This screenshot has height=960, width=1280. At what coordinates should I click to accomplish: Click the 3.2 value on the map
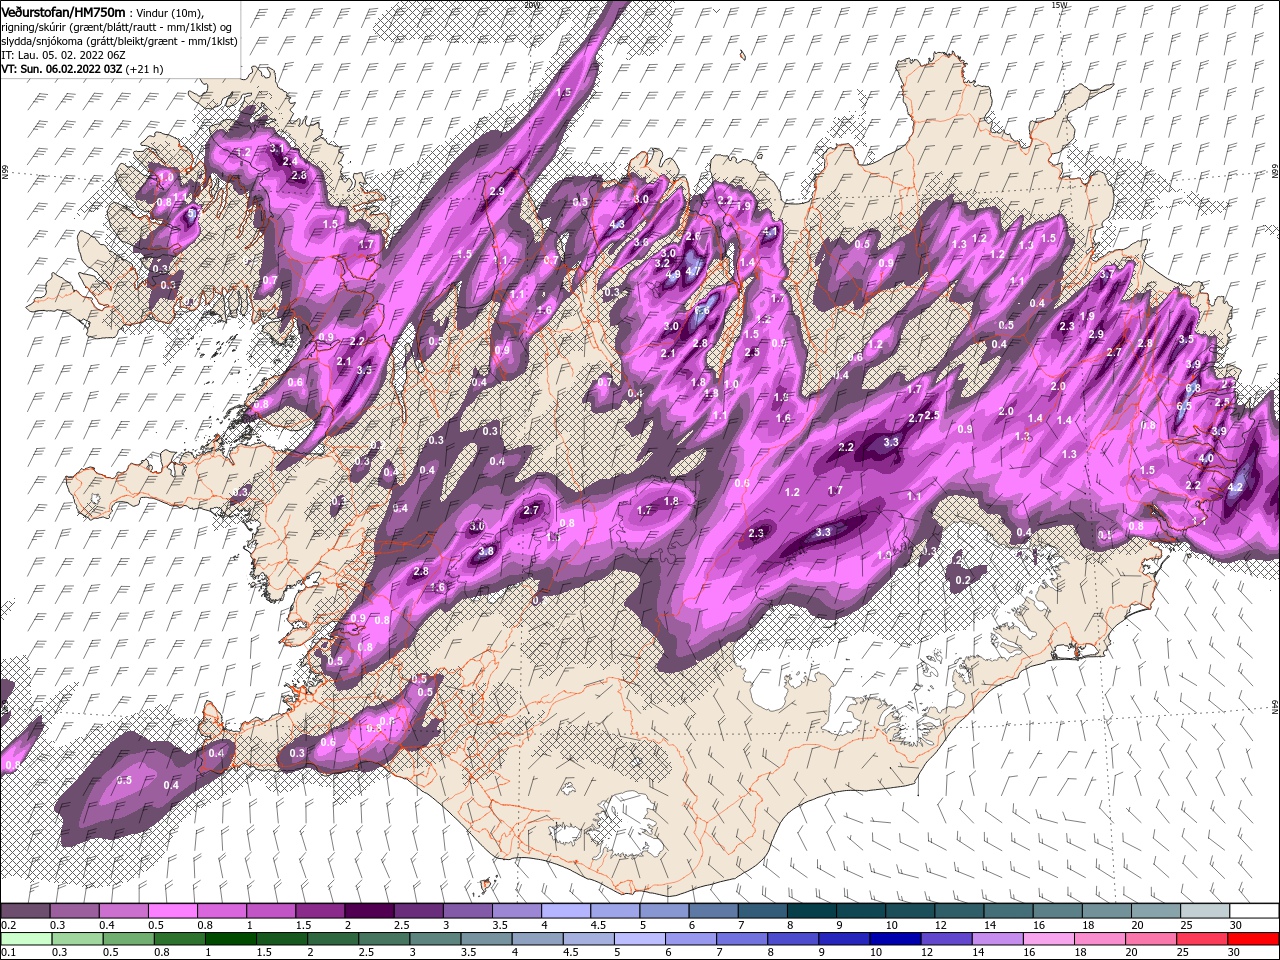[662, 262]
